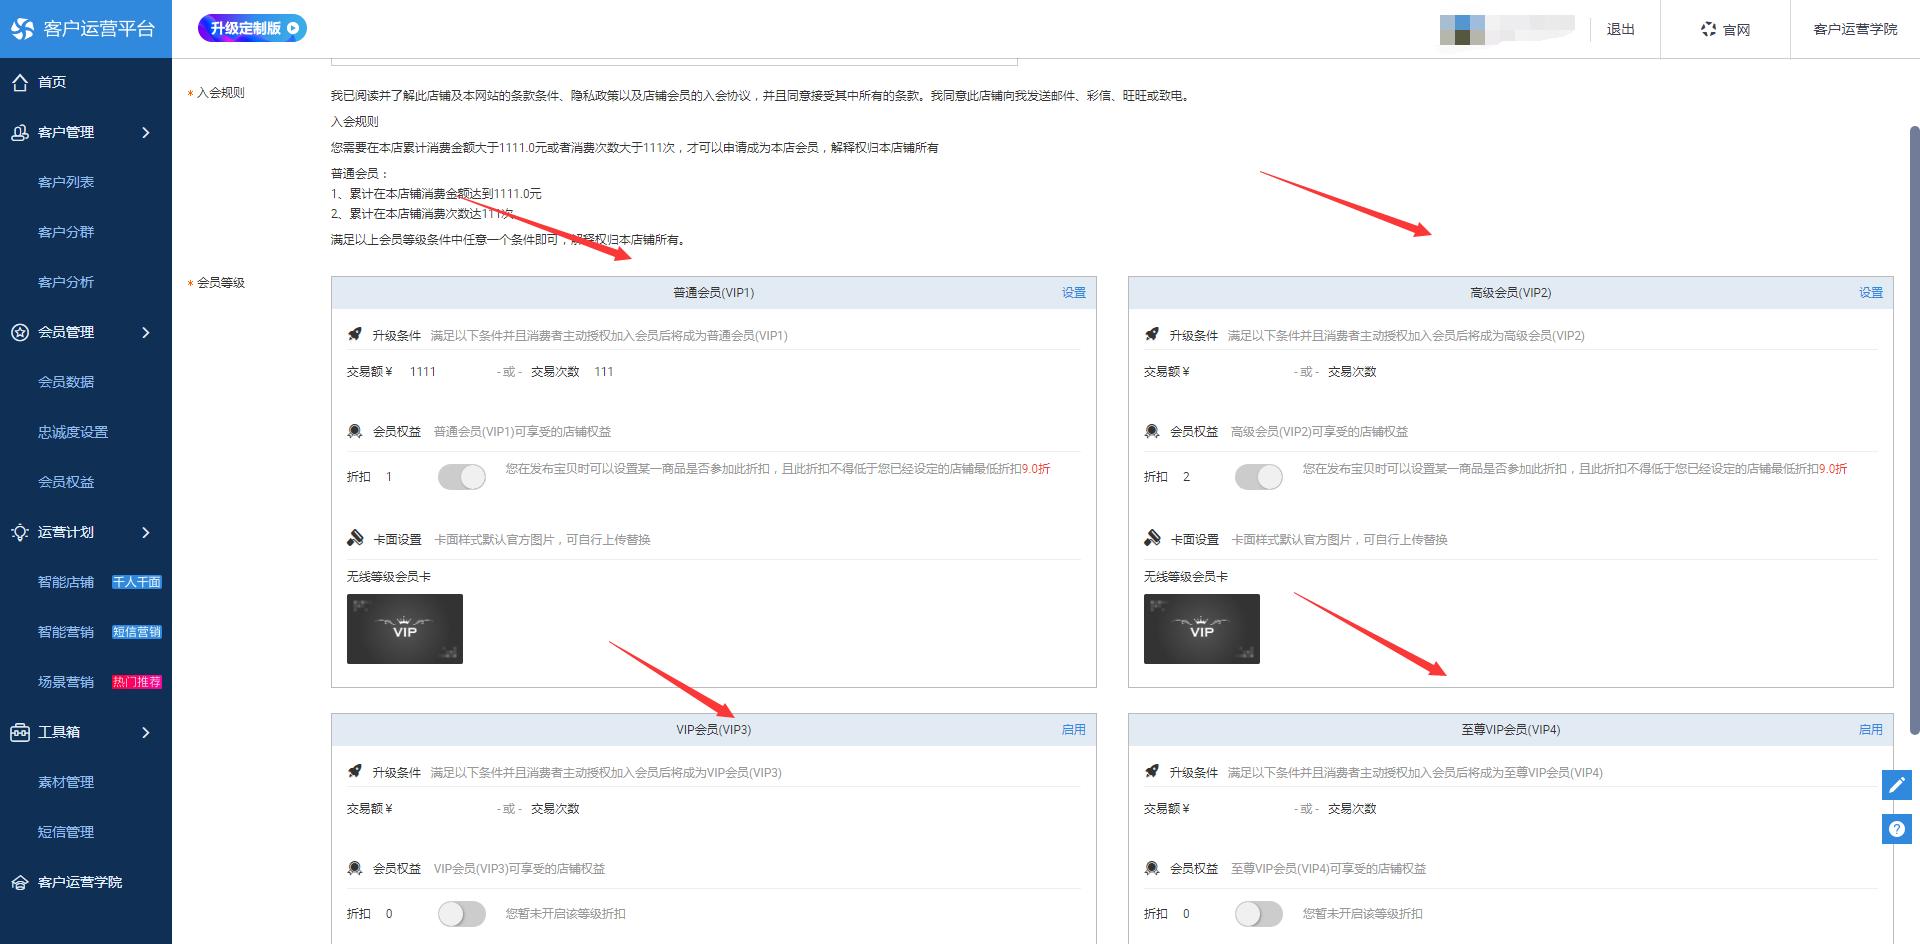This screenshot has width=1920, height=944.
Task: Click the 客户运营平台 logo icon
Action: pos(22,29)
